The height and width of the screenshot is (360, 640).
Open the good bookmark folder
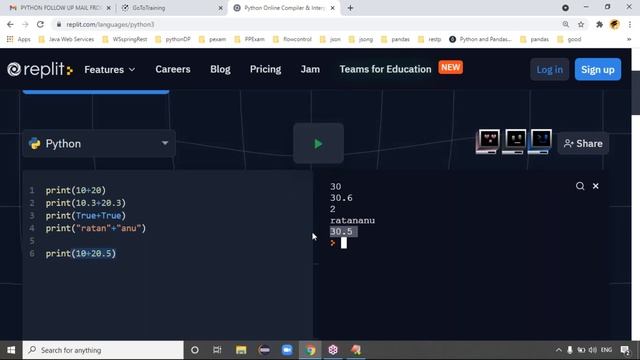(x=569, y=39)
